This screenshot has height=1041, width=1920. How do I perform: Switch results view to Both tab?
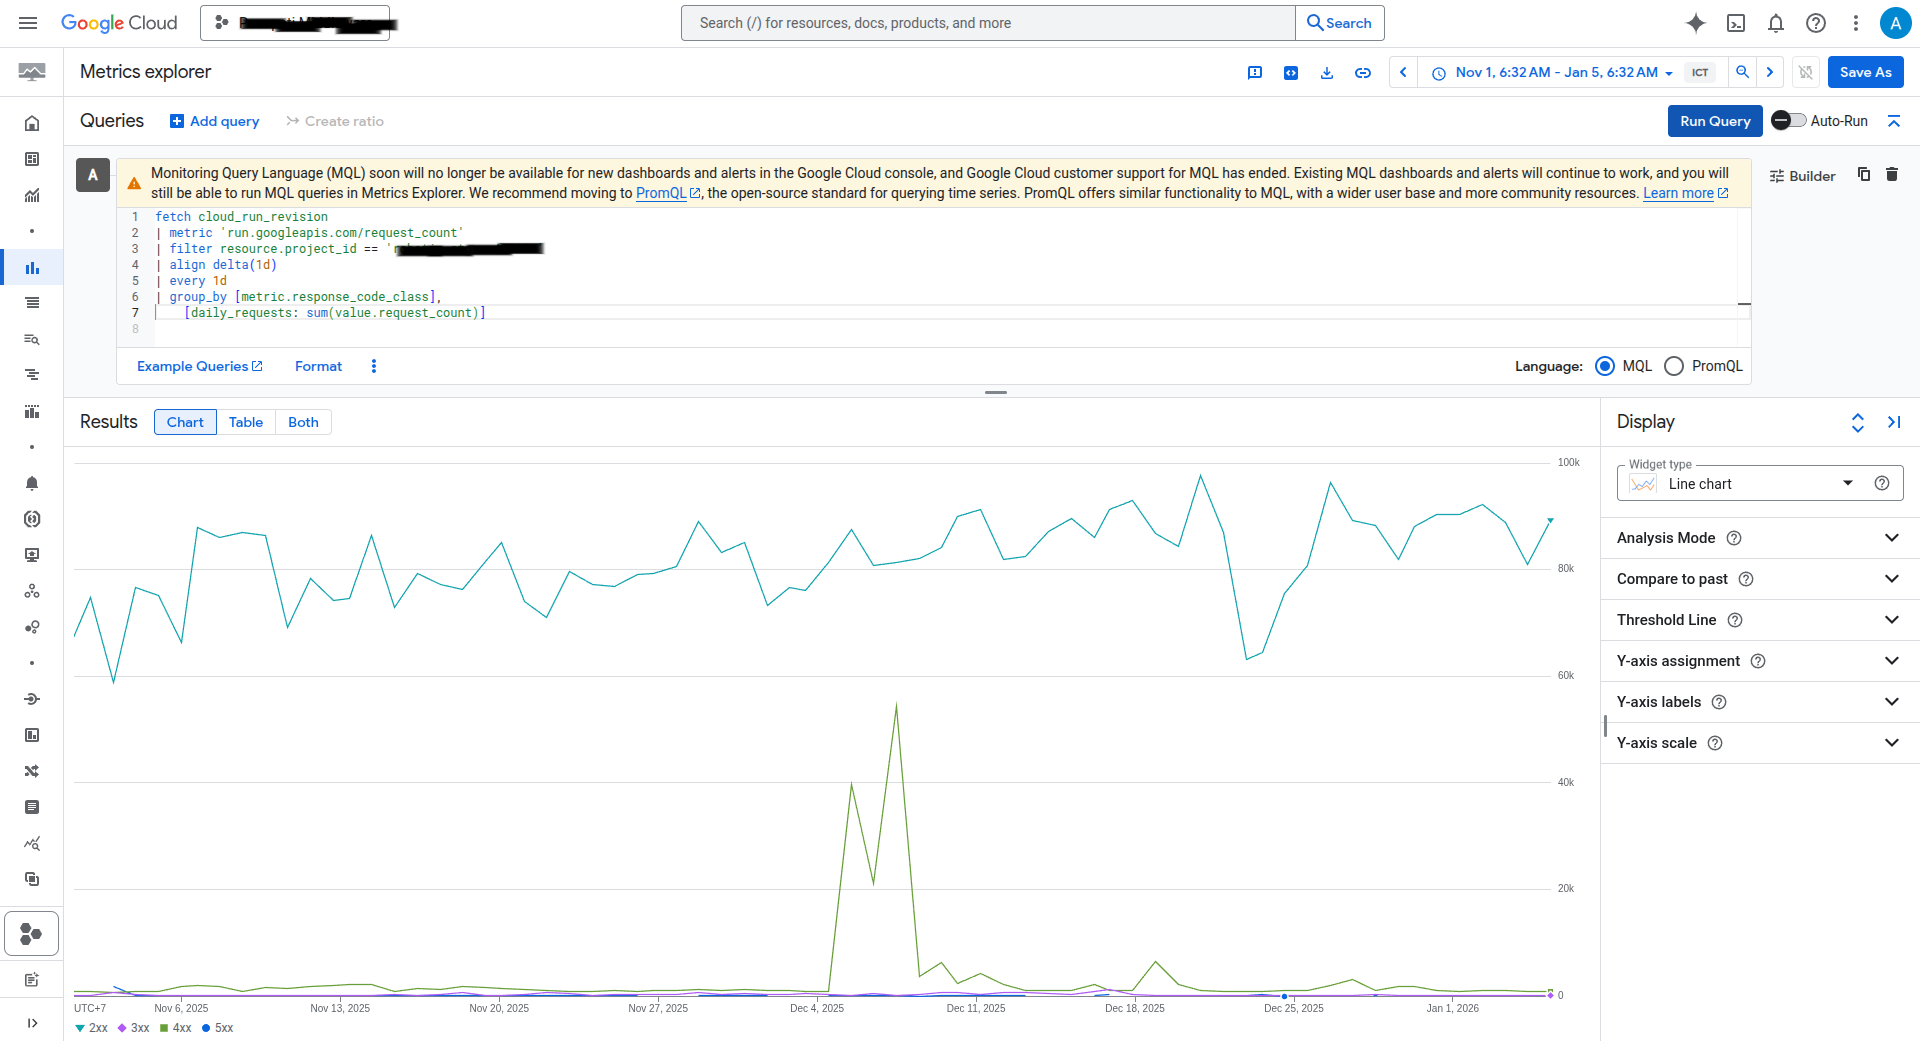pos(303,422)
